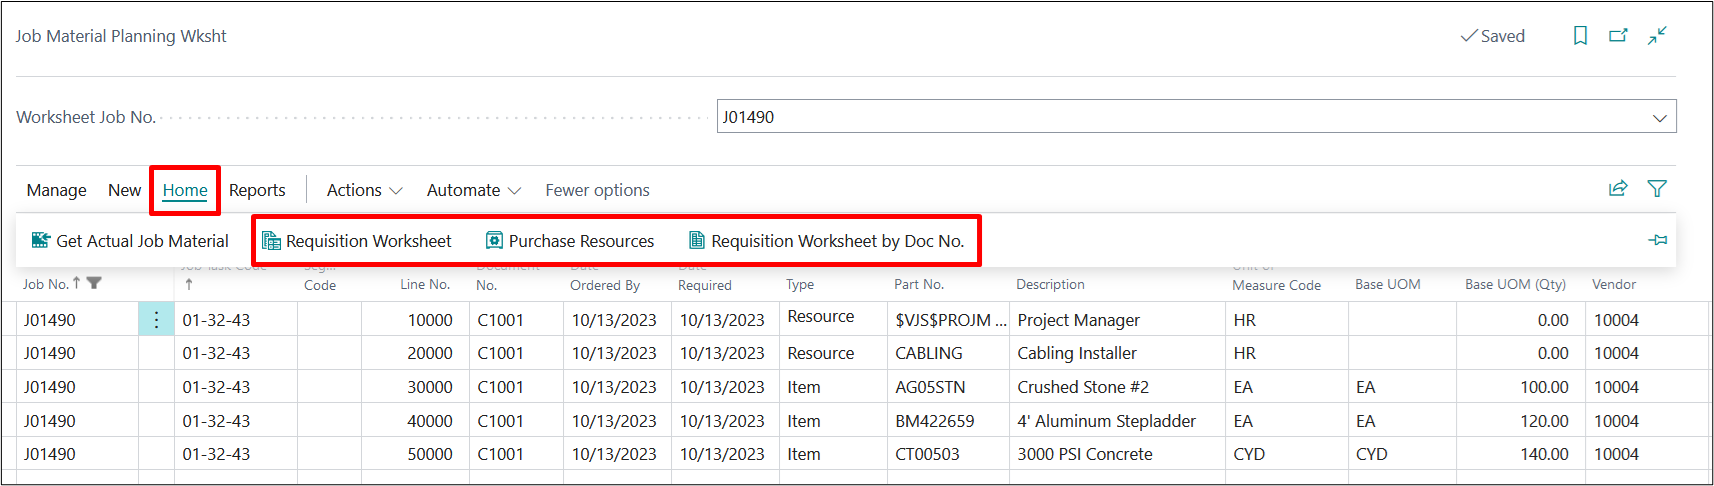Select the Crushed Stone #2 description cell

tap(1083, 387)
